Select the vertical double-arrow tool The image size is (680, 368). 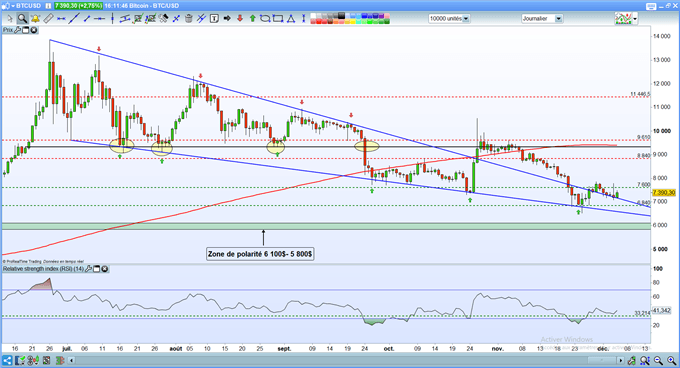[x=303, y=19]
